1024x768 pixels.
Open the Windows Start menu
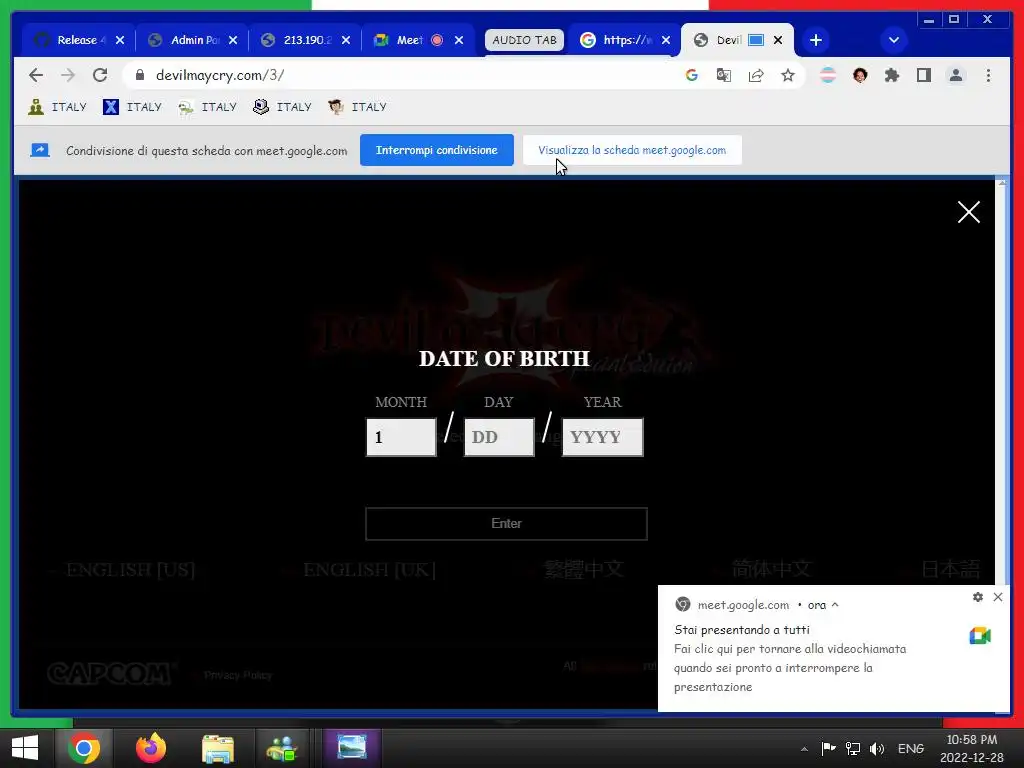coord(25,748)
